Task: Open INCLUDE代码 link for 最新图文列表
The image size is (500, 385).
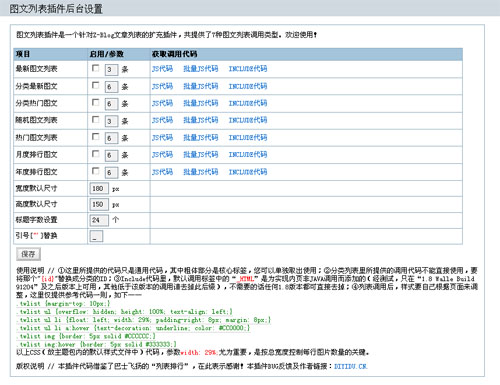Action: [x=248, y=69]
